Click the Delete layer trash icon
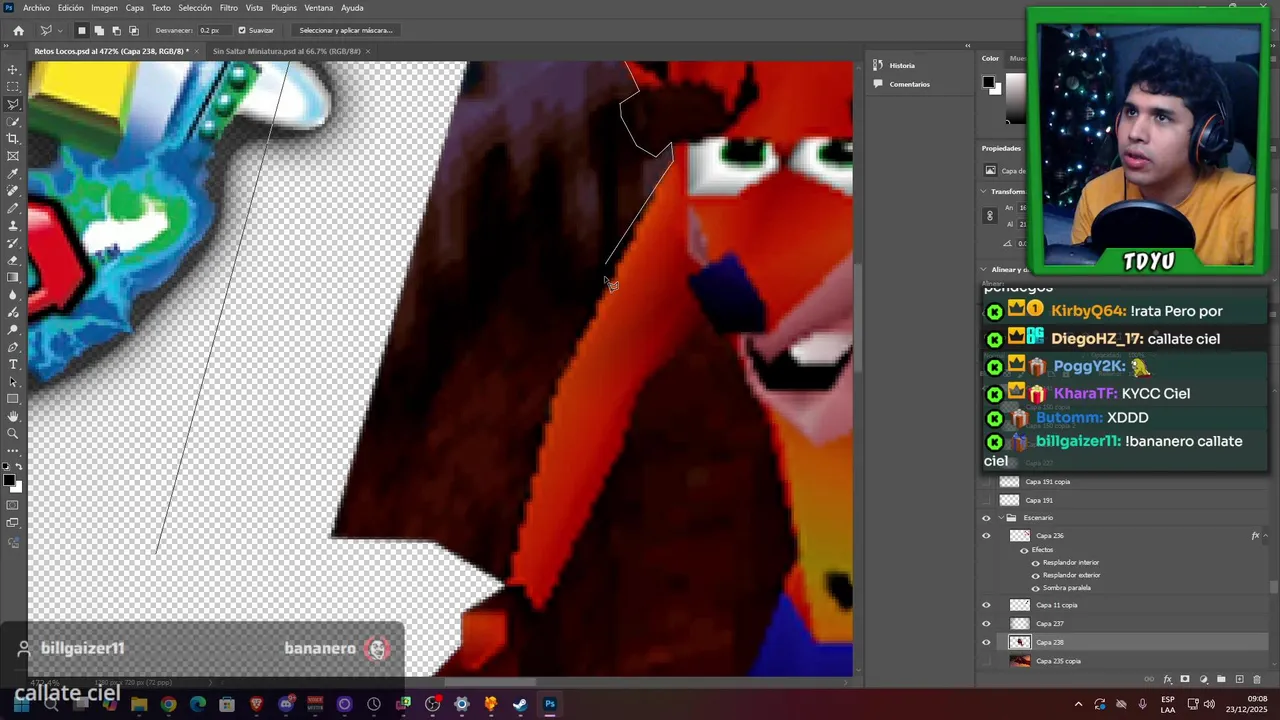 (1258, 680)
